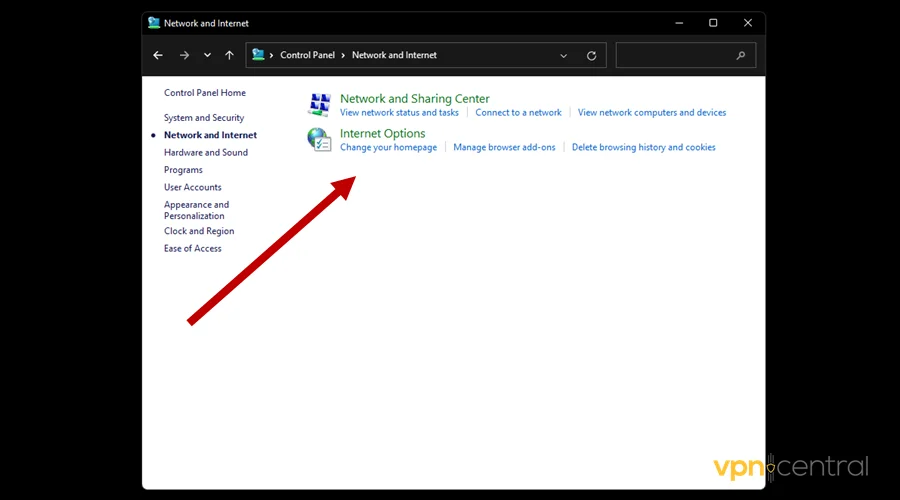Open View network status and tasks
The height and width of the screenshot is (500, 900).
(x=399, y=113)
